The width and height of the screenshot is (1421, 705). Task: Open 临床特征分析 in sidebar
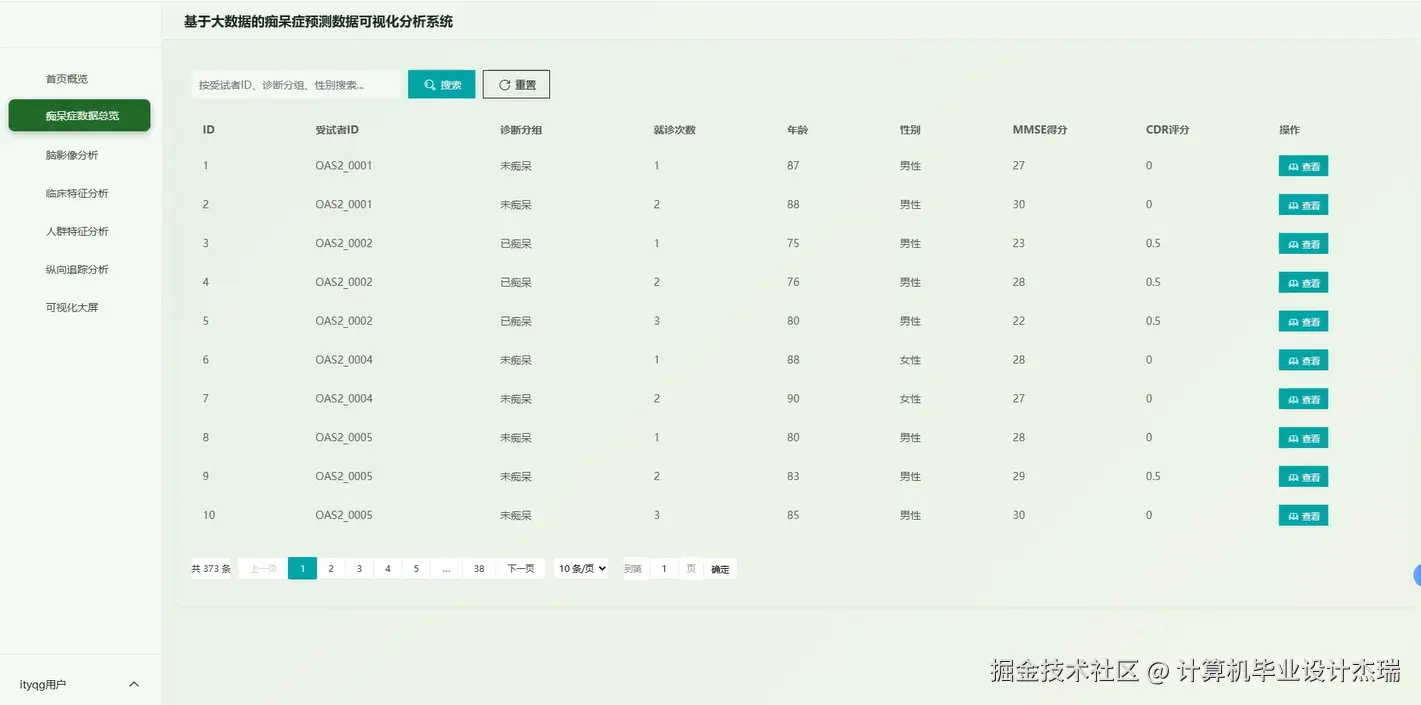77,193
